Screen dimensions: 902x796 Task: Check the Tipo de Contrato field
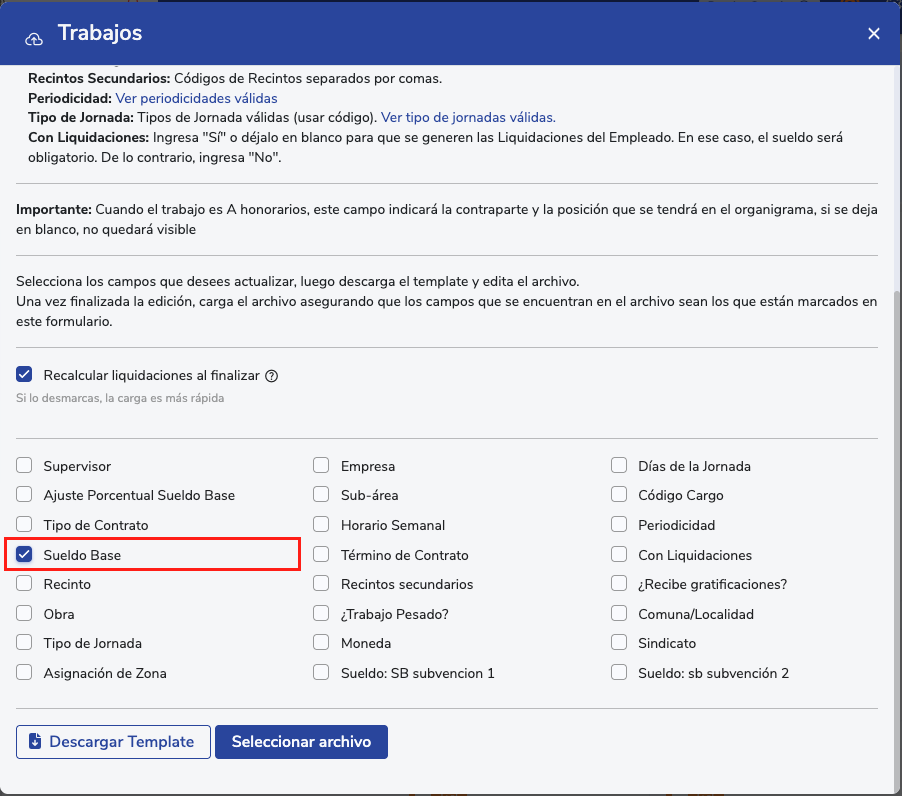(24, 525)
